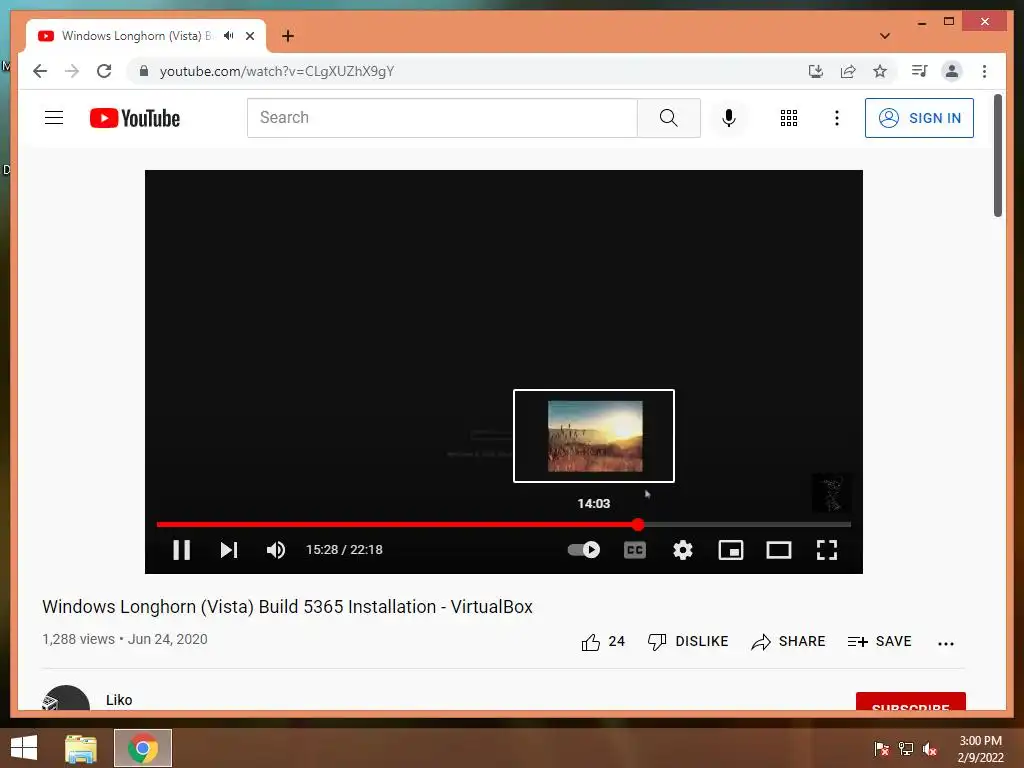The image size is (1024, 768).
Task: Open Action Center flag tray icon
Action: click(x=882, y=749)
